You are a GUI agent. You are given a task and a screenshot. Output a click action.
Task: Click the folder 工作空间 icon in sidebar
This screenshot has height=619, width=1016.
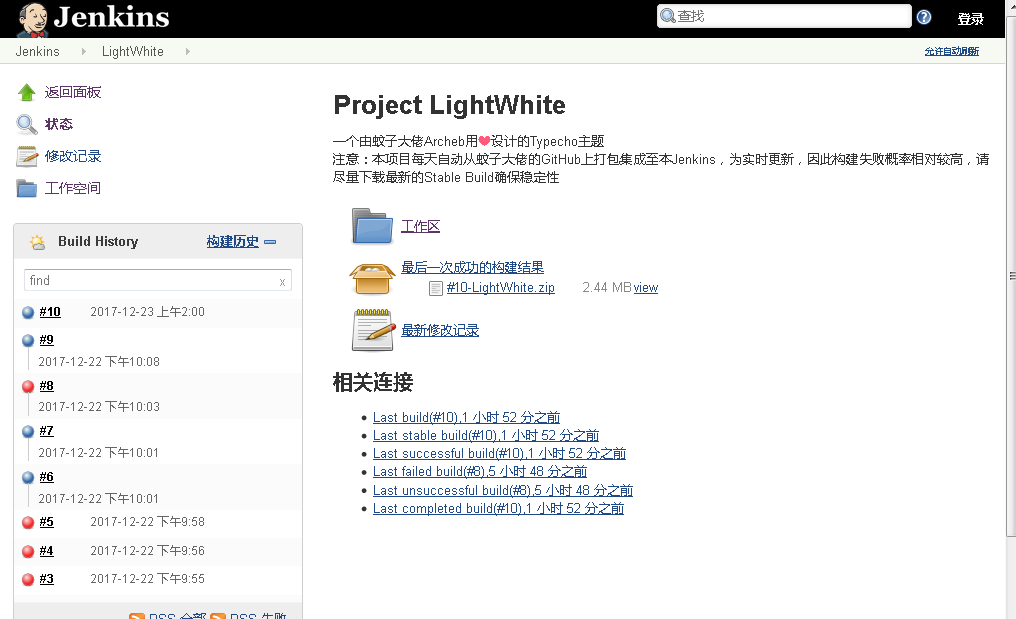pyautogui.click(x=27, y=188)
